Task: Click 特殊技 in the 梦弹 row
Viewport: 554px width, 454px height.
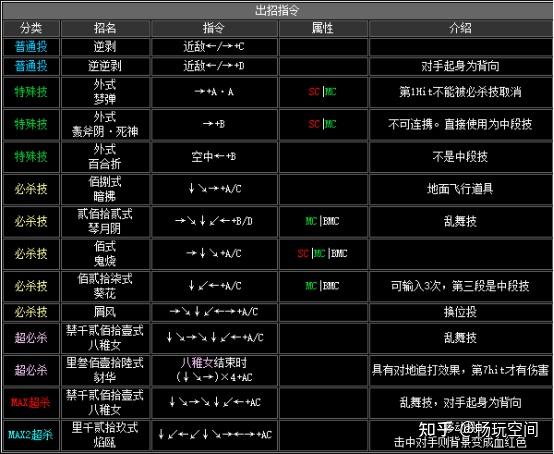Action: click(x=31, y=92)
